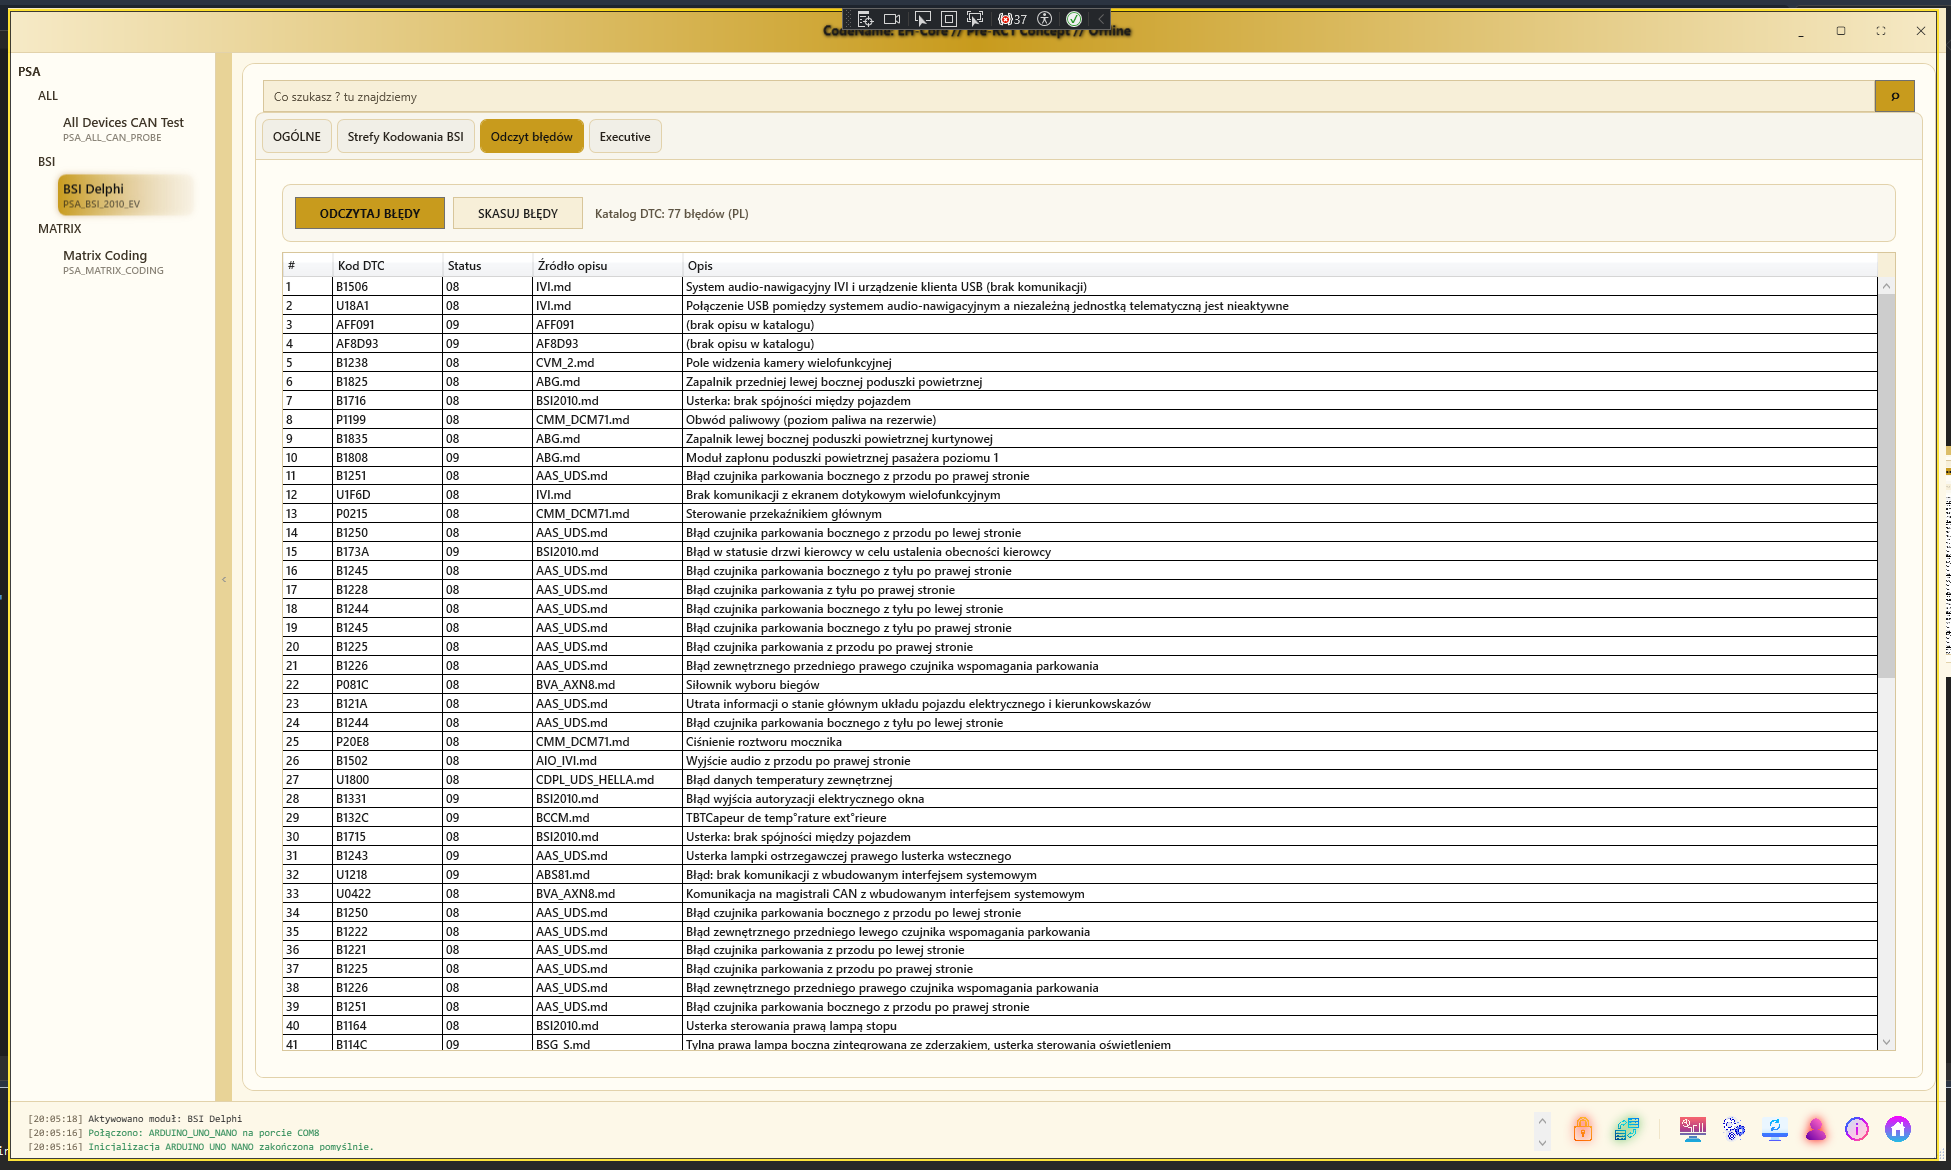The width and height of the screenshot is (1951, 1170).
Task: Sort by the Kod DTC column header
Action: (387, 265)
